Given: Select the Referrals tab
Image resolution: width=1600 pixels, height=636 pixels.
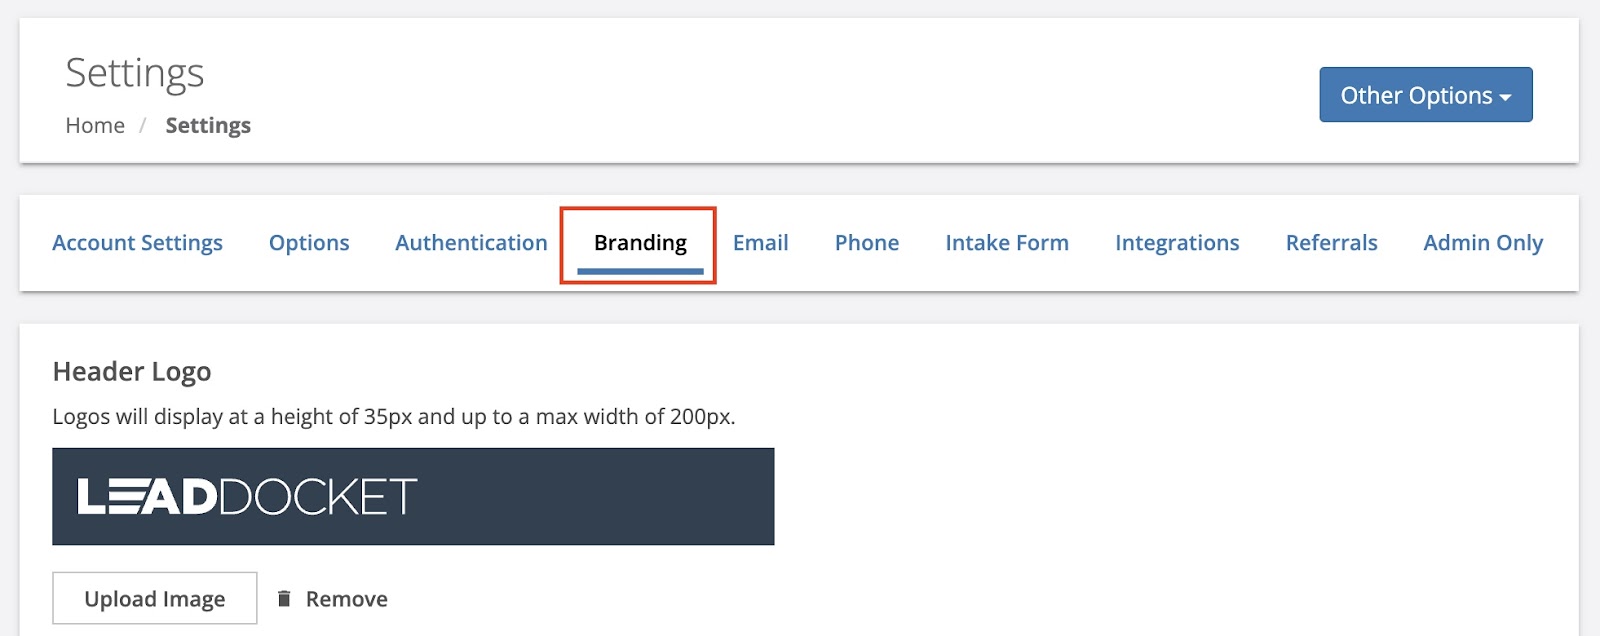Looking at the screenshot, I should click(1331, 243).
